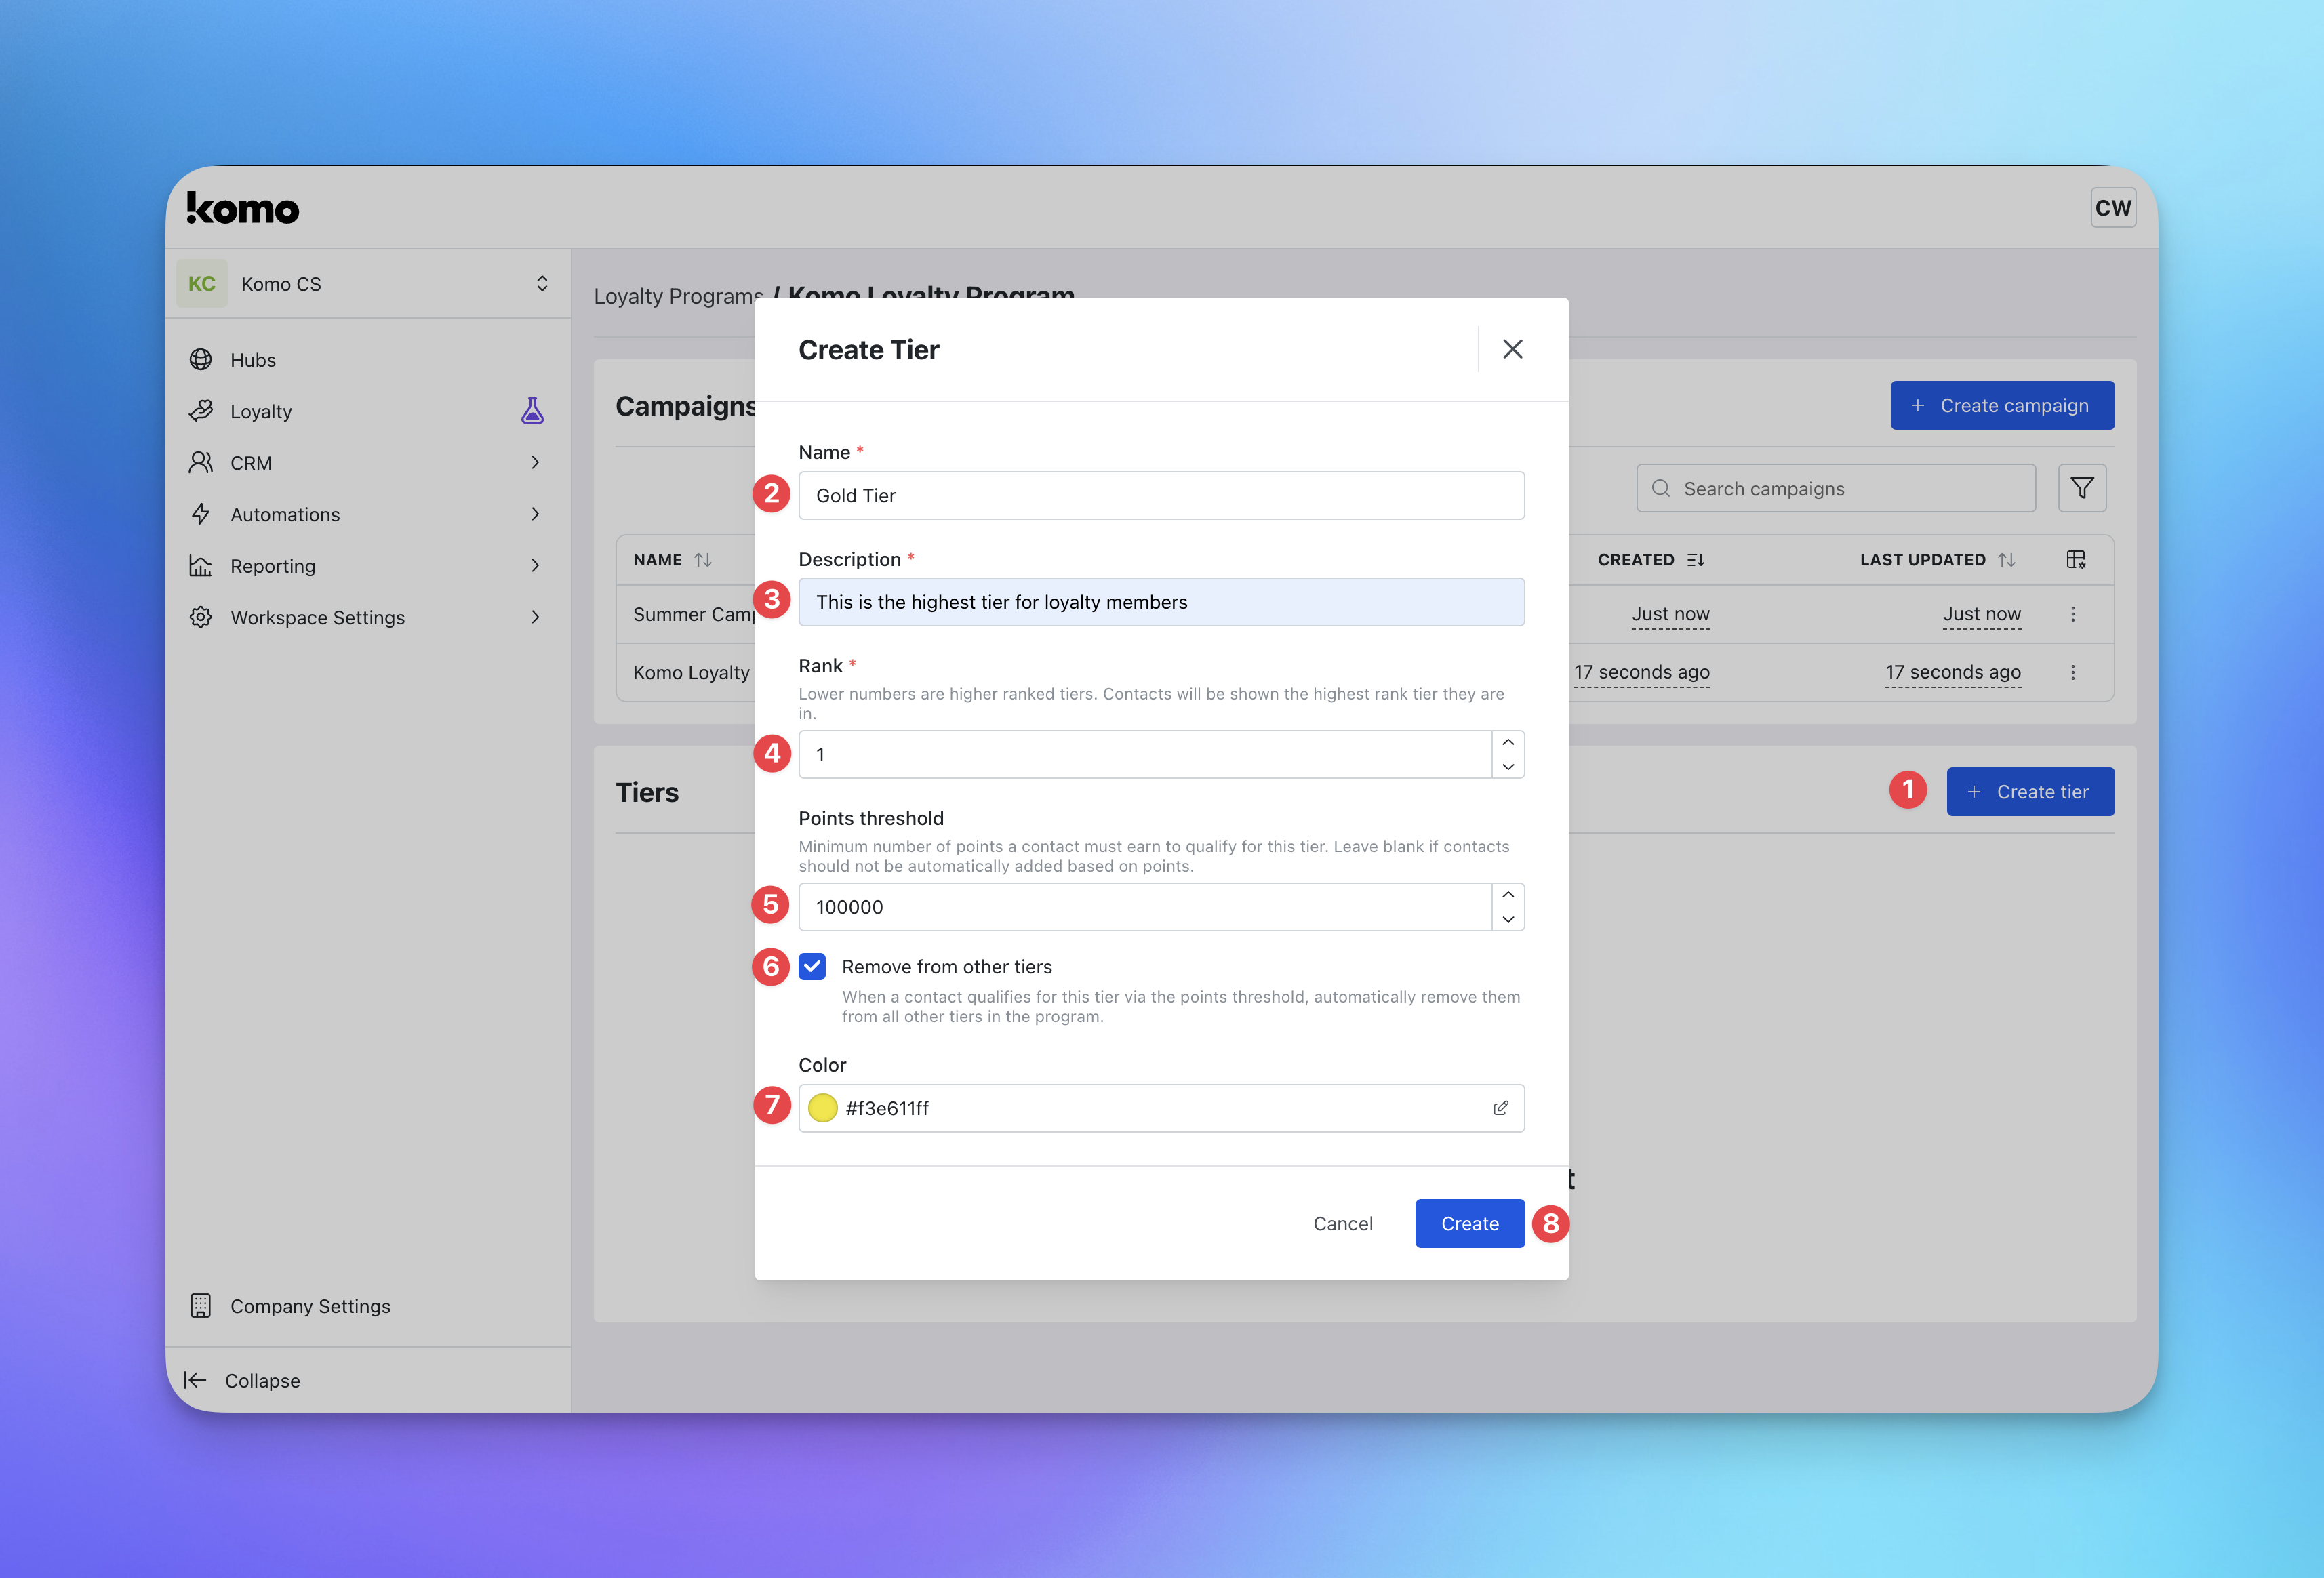
Task: Open Summer Campaign row three-dot menu
Action: pyautogui.click(x=2072, y=614)
